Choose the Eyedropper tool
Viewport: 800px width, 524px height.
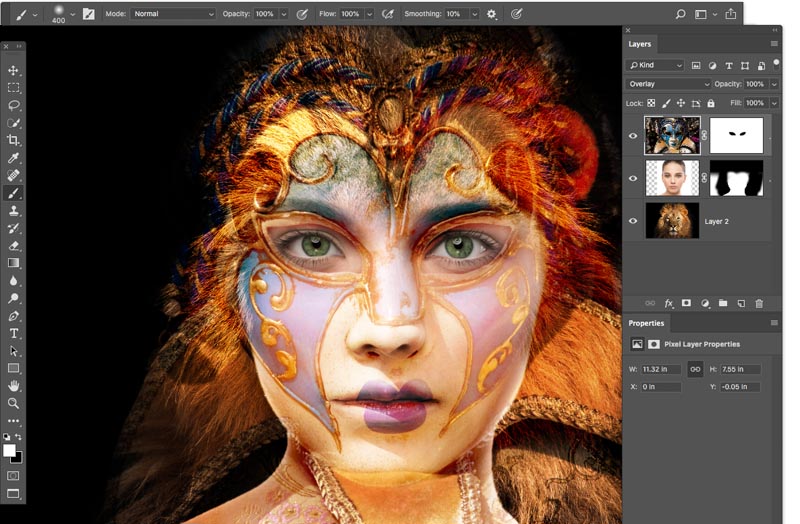pyautogui.click(x=14, y=158)
